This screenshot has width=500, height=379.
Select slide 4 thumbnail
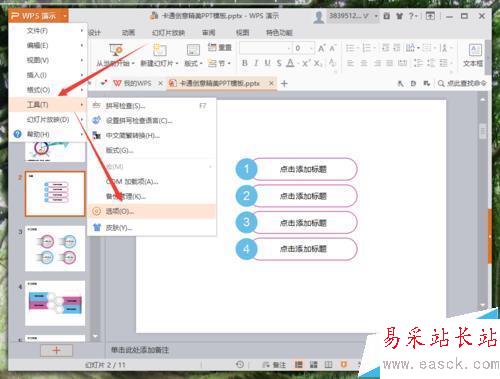tap(55, 303)
